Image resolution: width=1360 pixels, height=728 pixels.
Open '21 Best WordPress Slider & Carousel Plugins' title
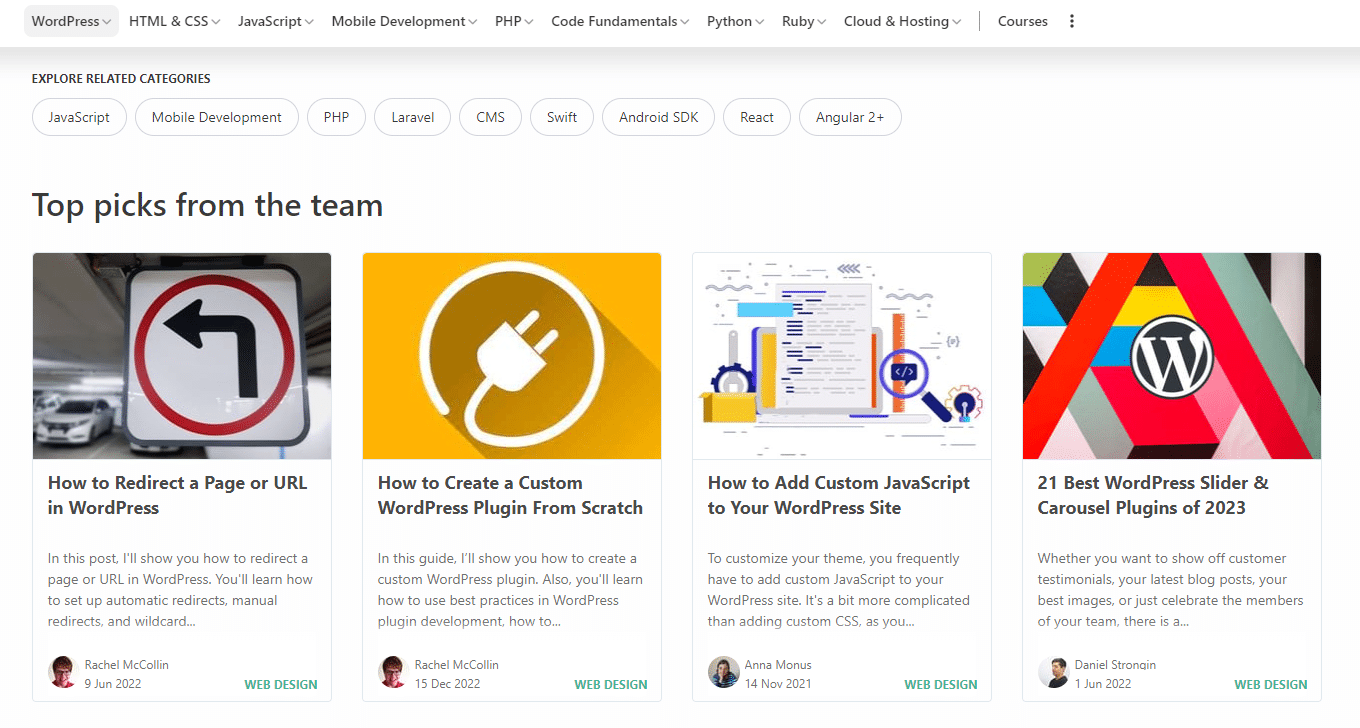(x=1152, y=495)
